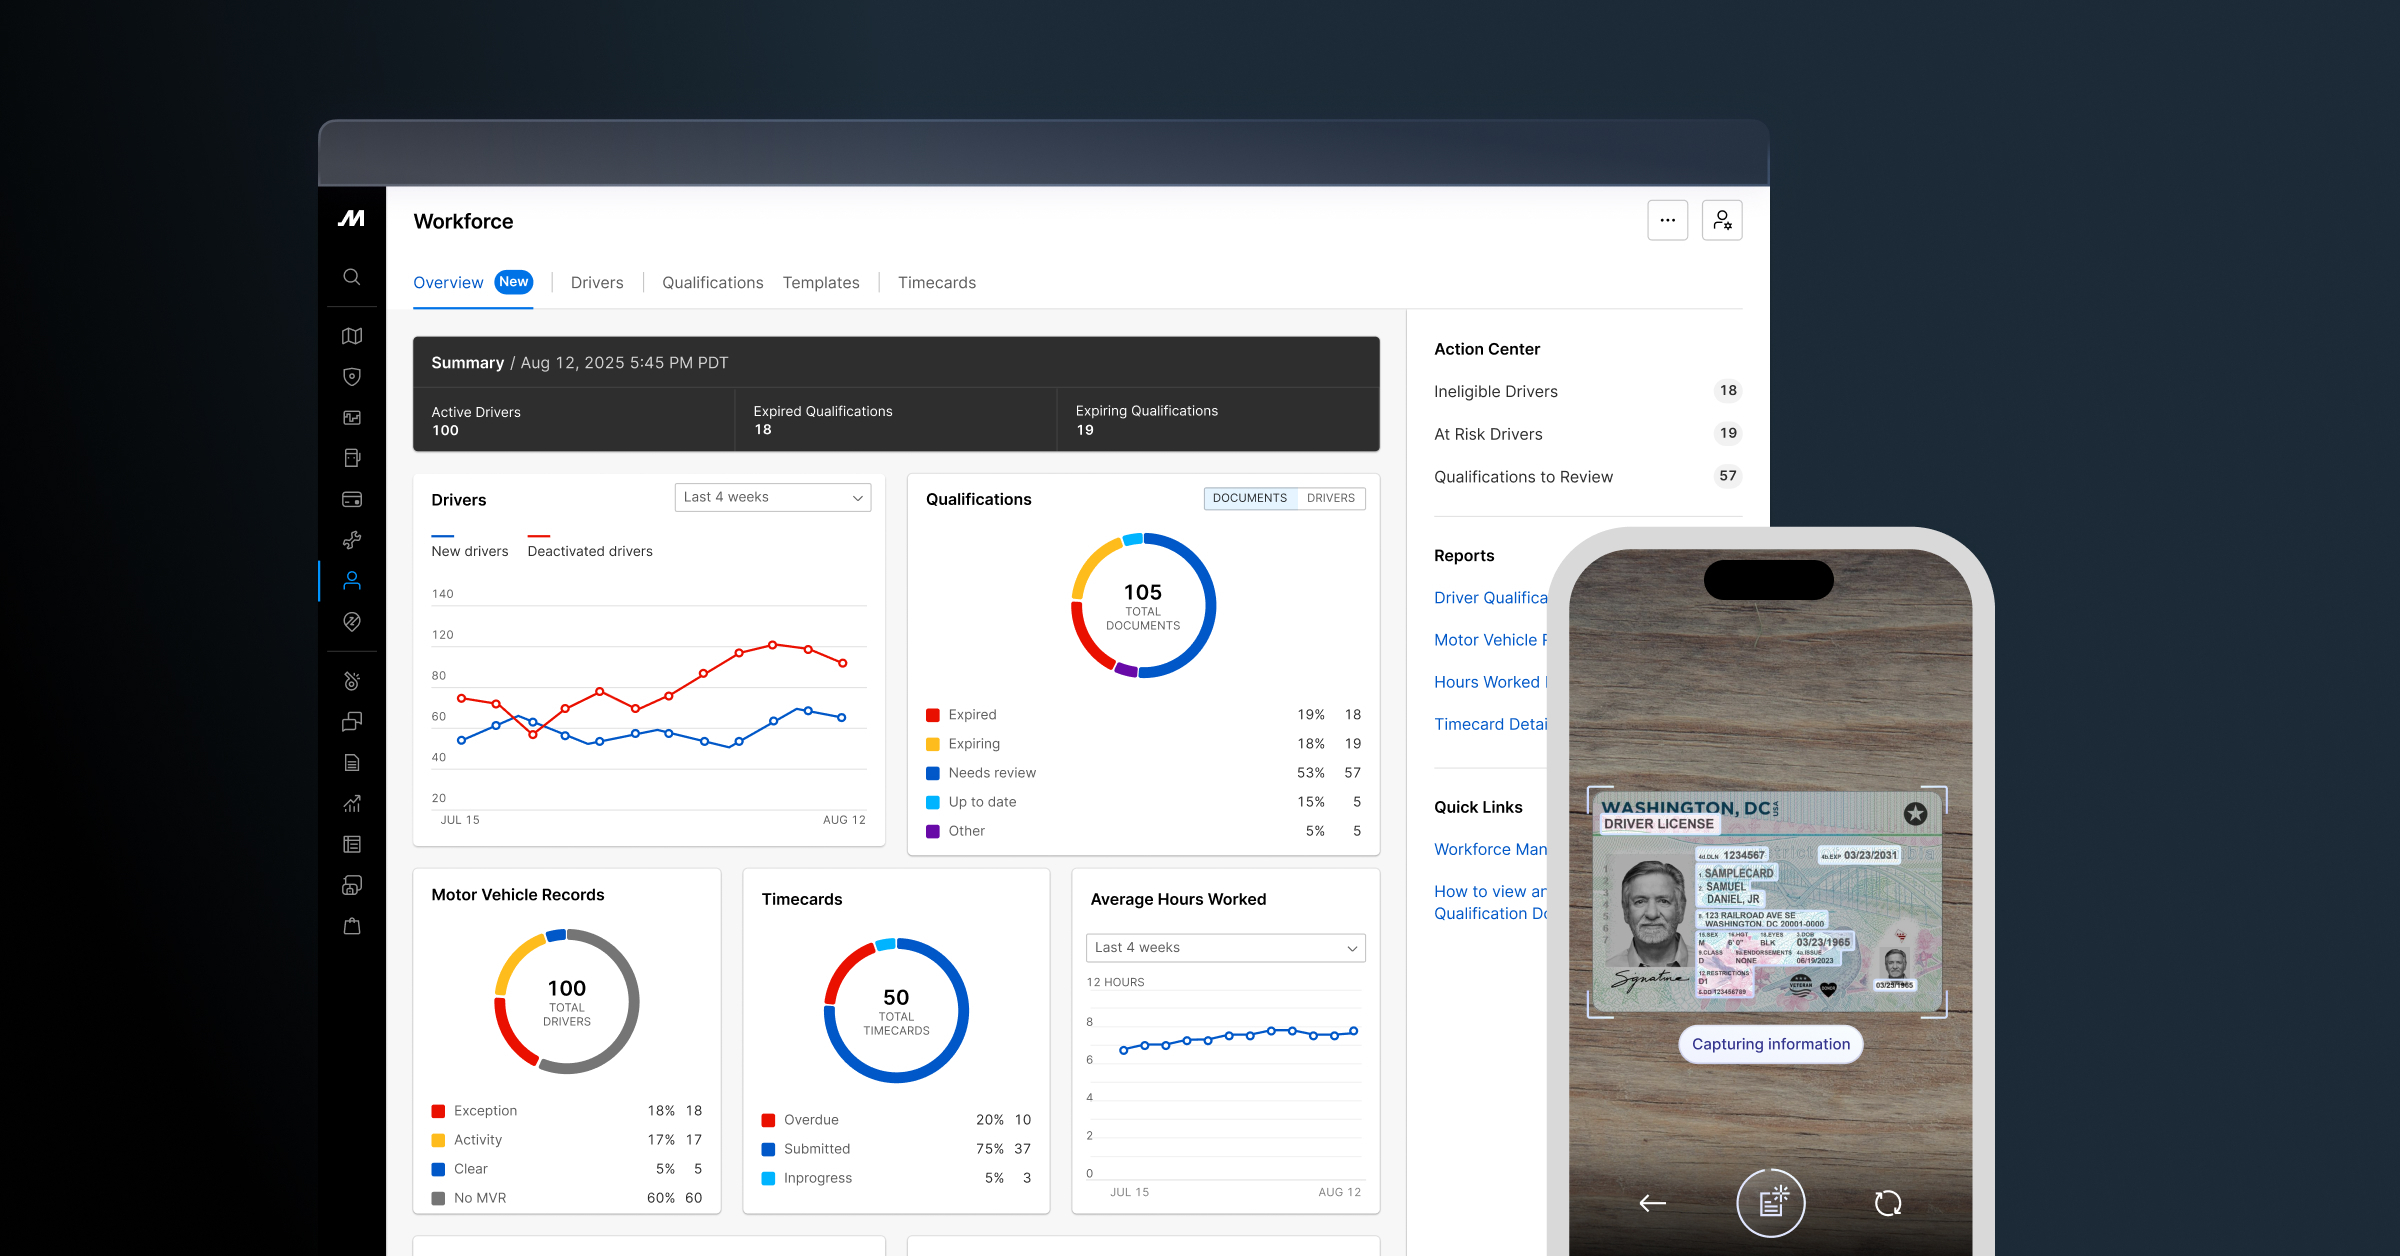
Task: Click Ineligible Drivers in Action Center
Action: [x=1495, y=392]
